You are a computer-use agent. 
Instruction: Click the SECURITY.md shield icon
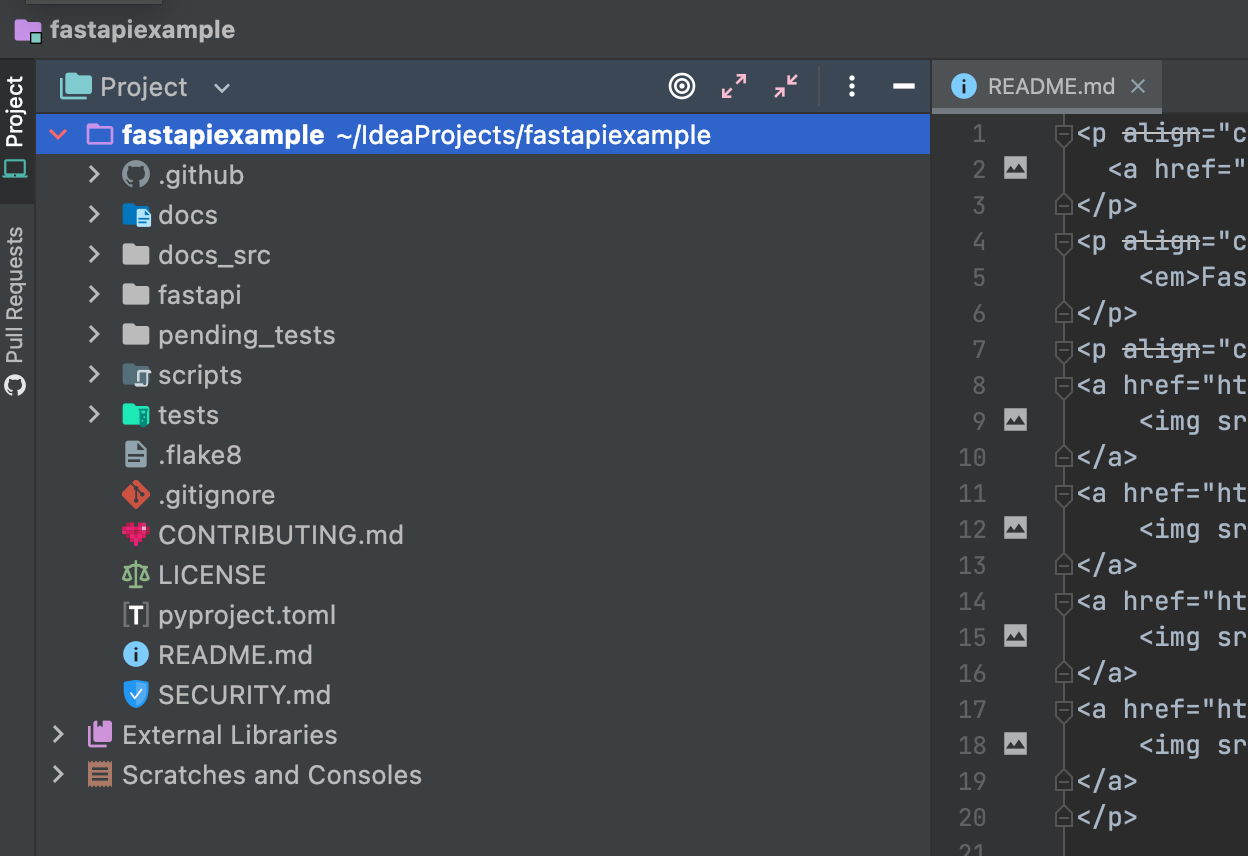(x=136, y=695)
